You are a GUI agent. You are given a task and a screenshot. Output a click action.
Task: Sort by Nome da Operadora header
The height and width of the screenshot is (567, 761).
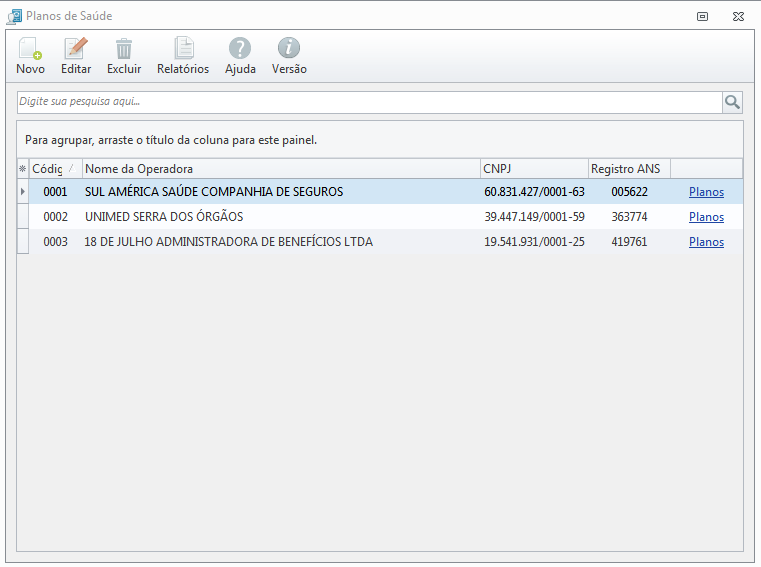[281, 169]
